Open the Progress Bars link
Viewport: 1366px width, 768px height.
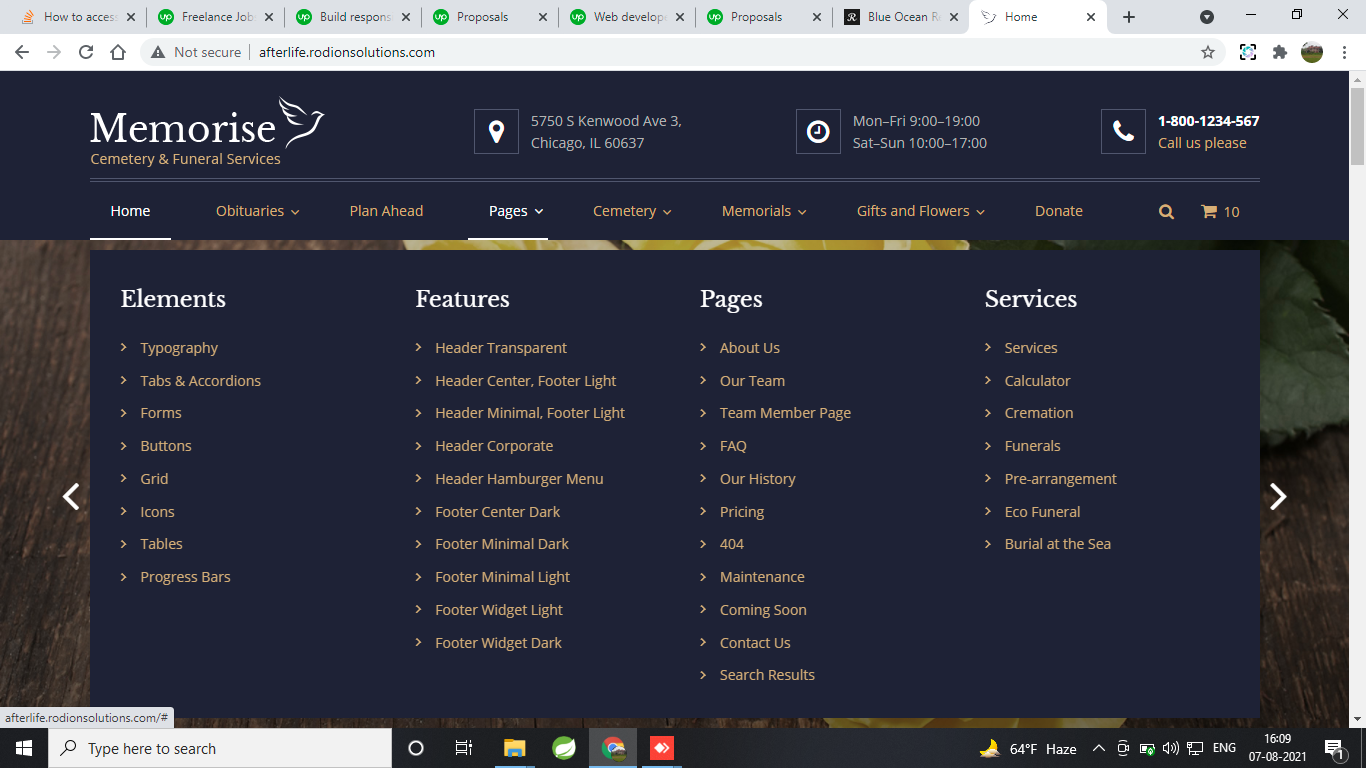coord(185,577)
